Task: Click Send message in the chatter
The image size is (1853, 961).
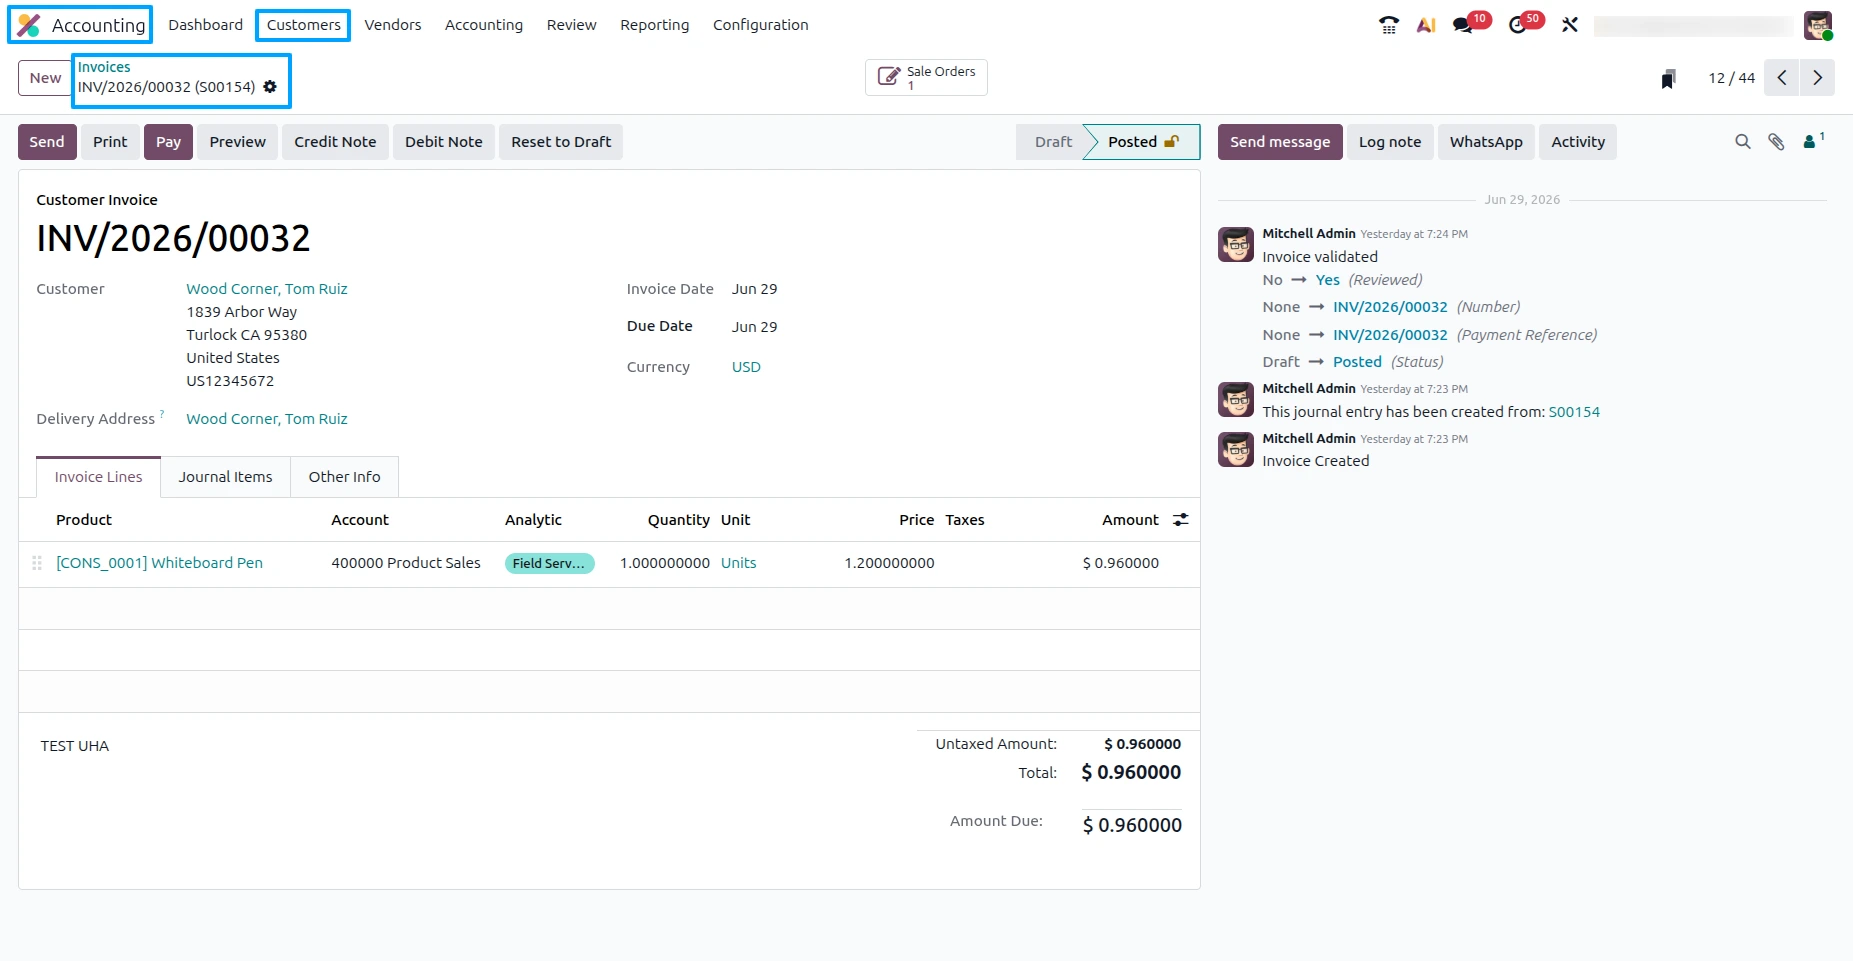Action: pyautogui.click(x=1280, y=142)
